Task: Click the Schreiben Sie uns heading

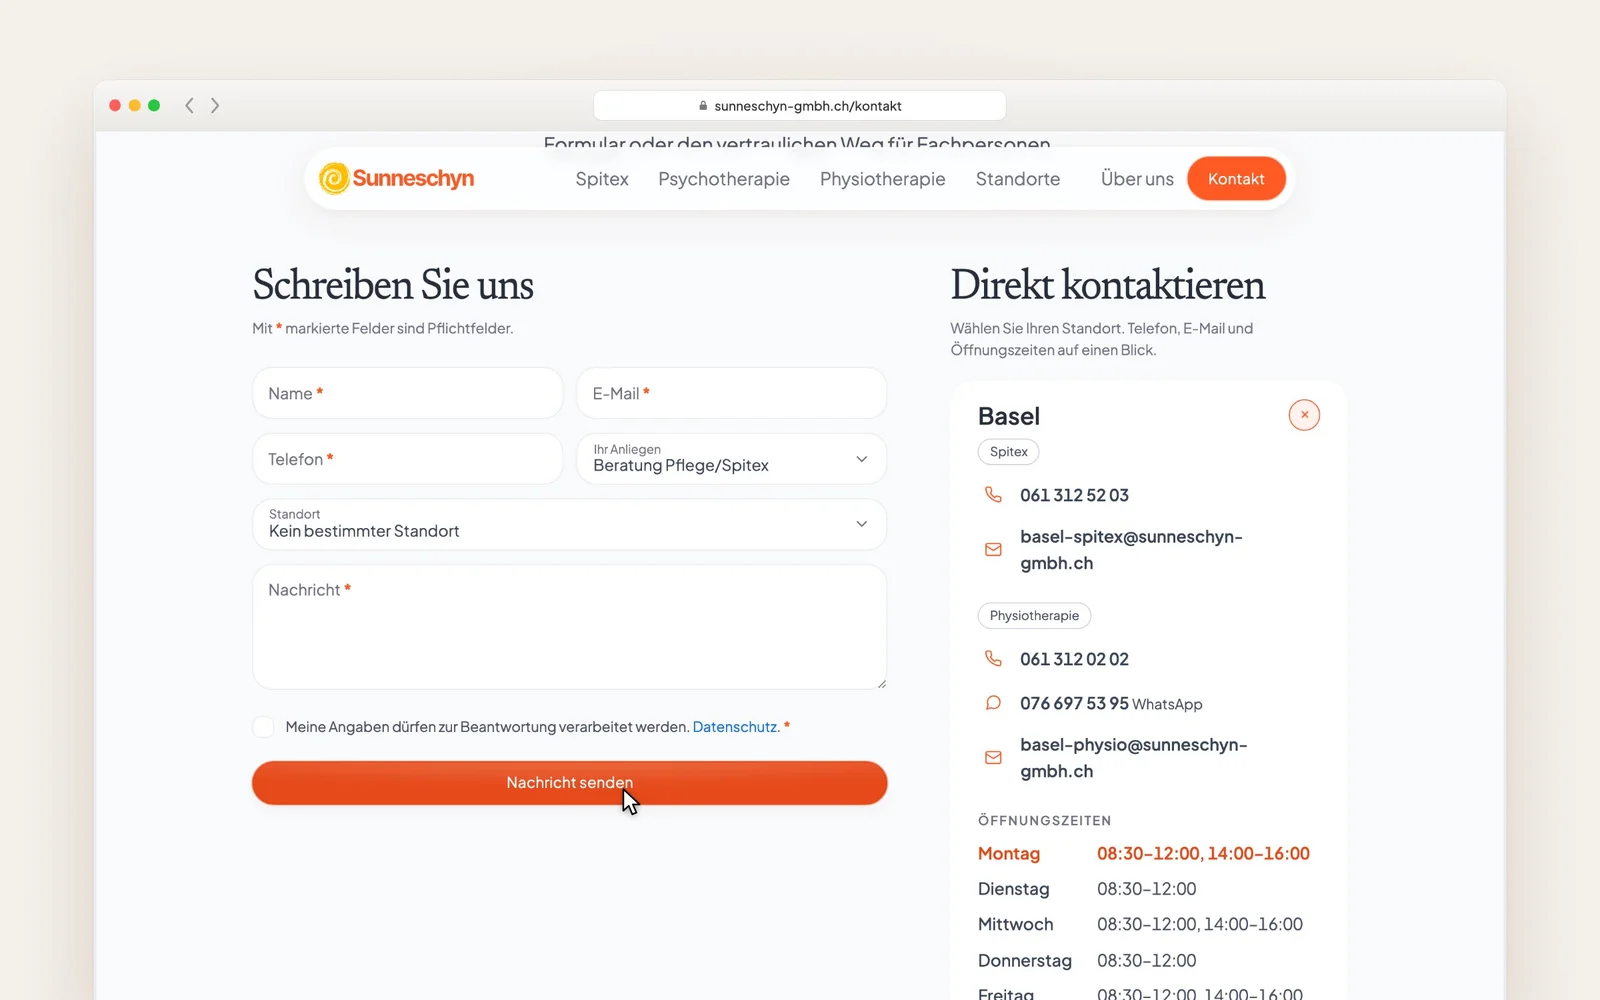Action: 393,285
